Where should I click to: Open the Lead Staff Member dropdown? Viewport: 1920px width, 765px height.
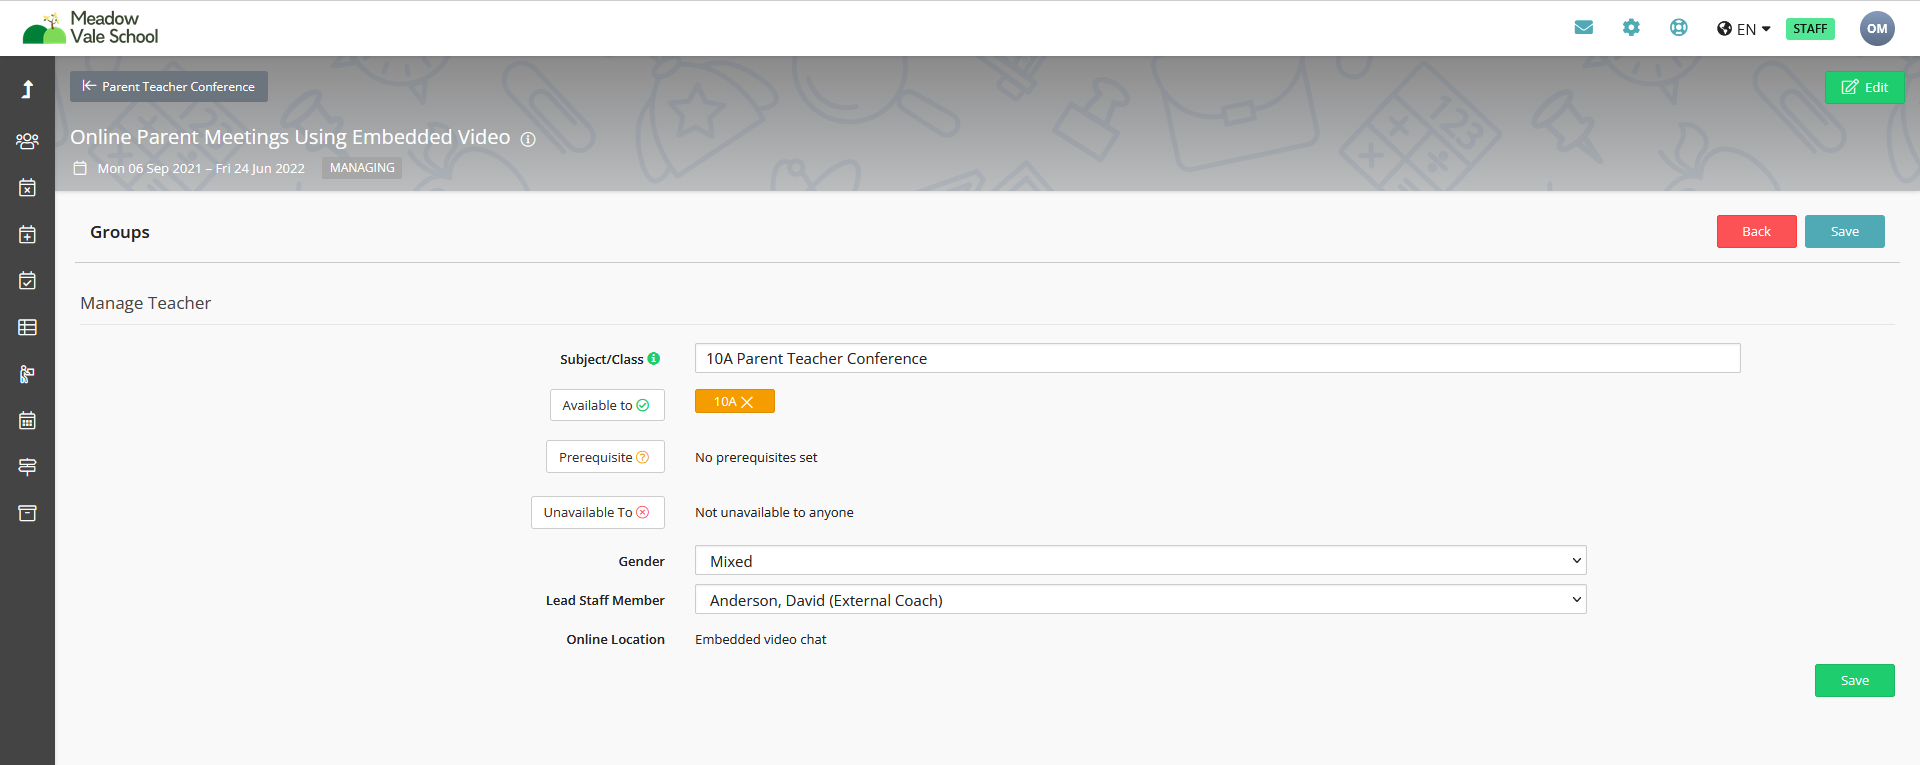pyautogui.click(x=1140, y=600)
